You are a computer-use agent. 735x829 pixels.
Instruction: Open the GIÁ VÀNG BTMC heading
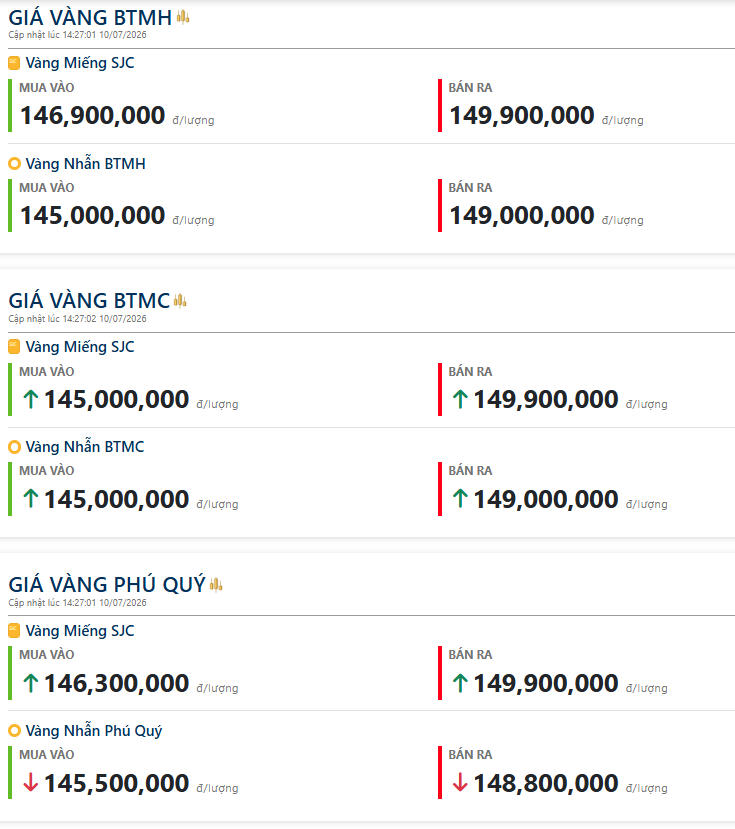click(x=89, y=301)
